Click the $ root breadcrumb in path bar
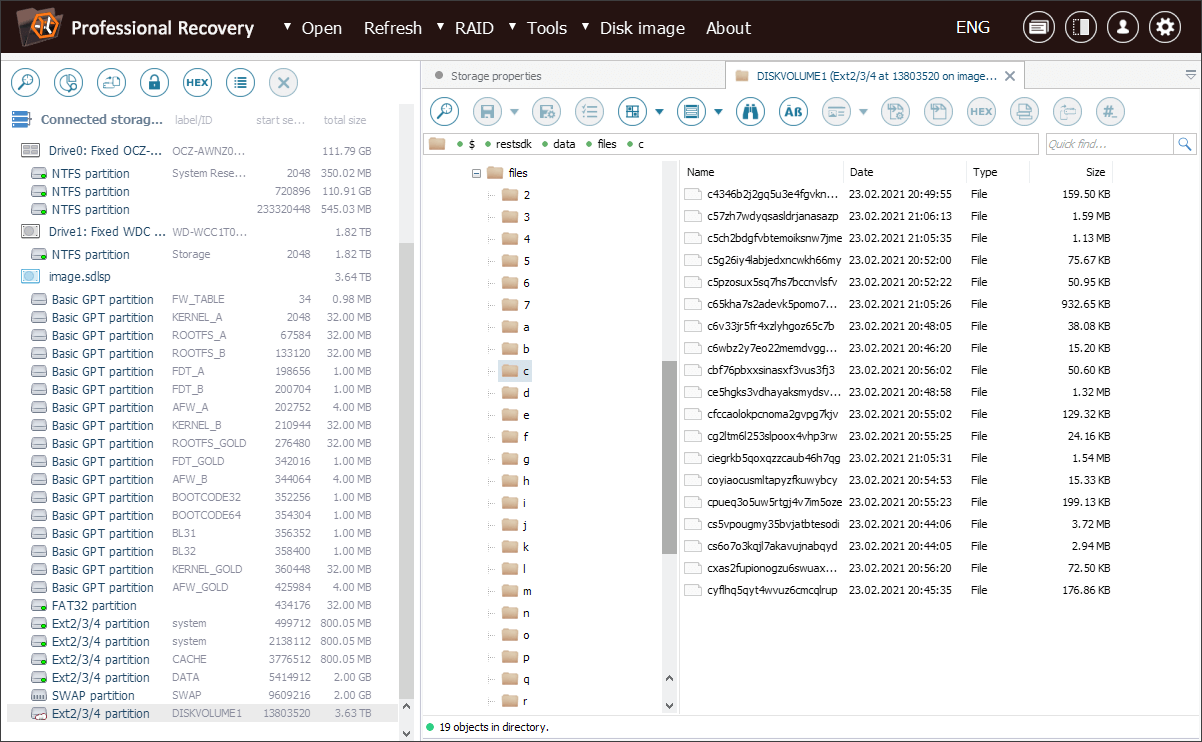The image size is (1202, 742). [x=471, y=144]
